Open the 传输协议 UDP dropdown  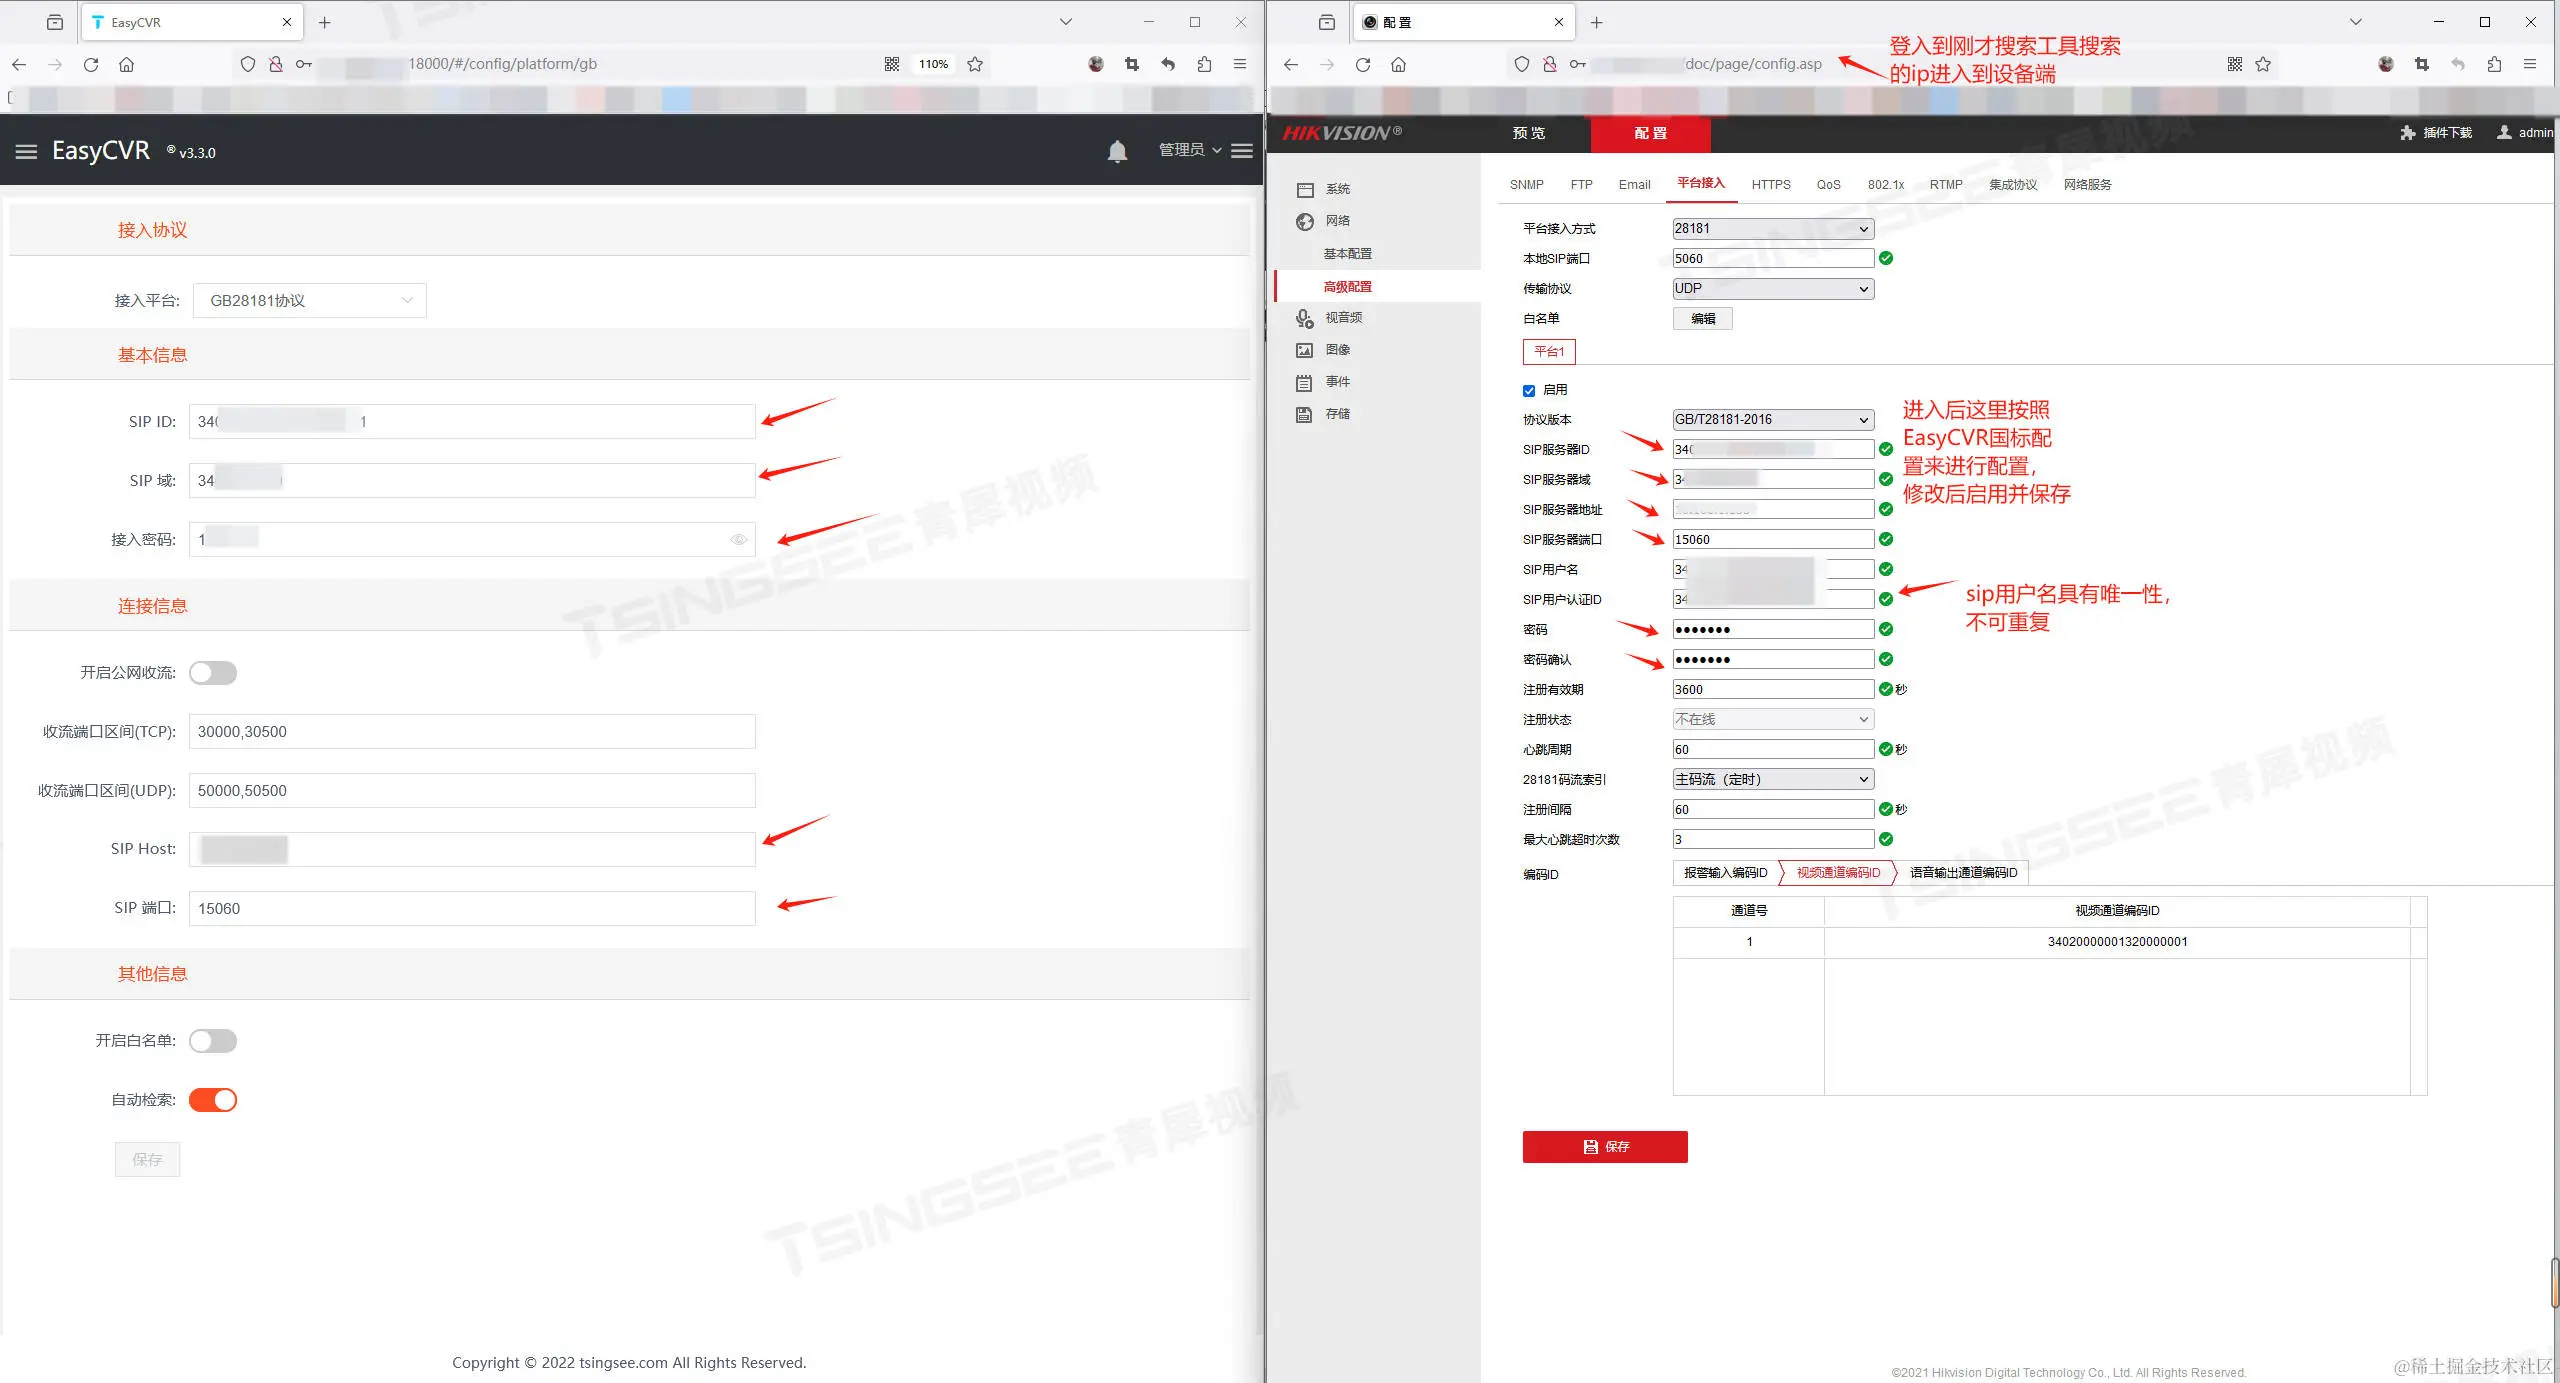click(x=1772, y=289)
